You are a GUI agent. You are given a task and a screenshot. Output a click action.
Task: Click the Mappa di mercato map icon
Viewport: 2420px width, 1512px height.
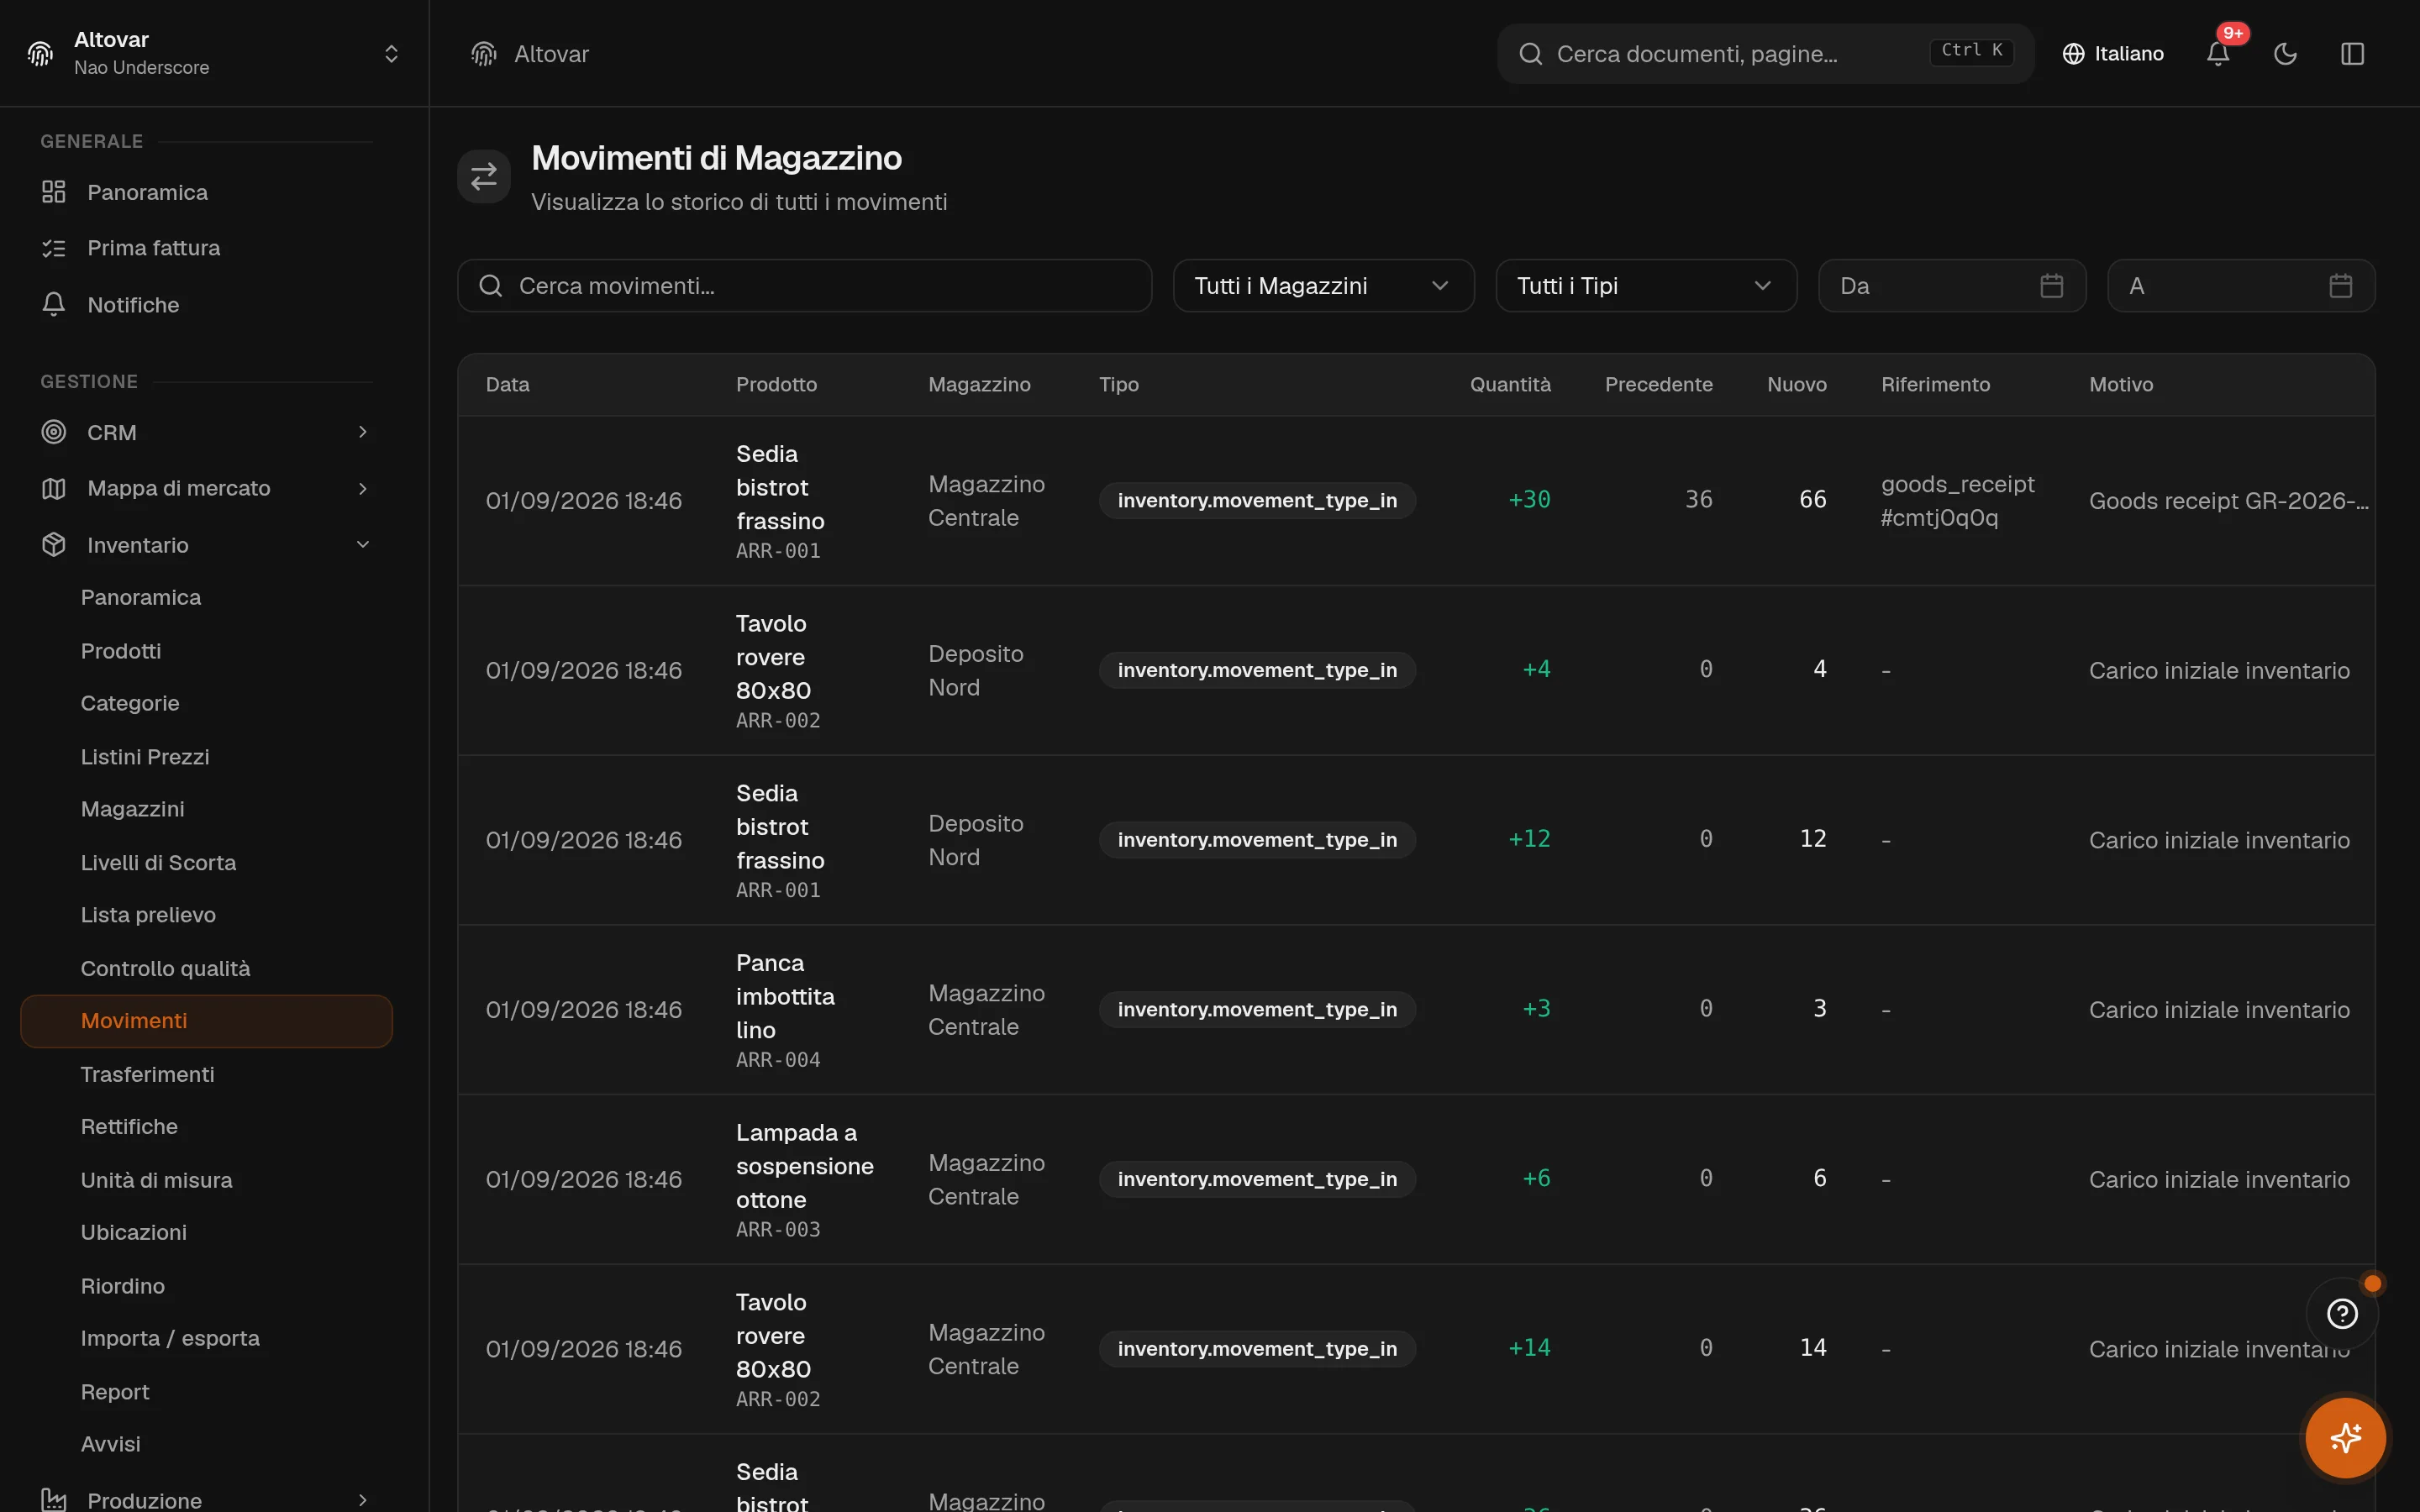(54, 488)
